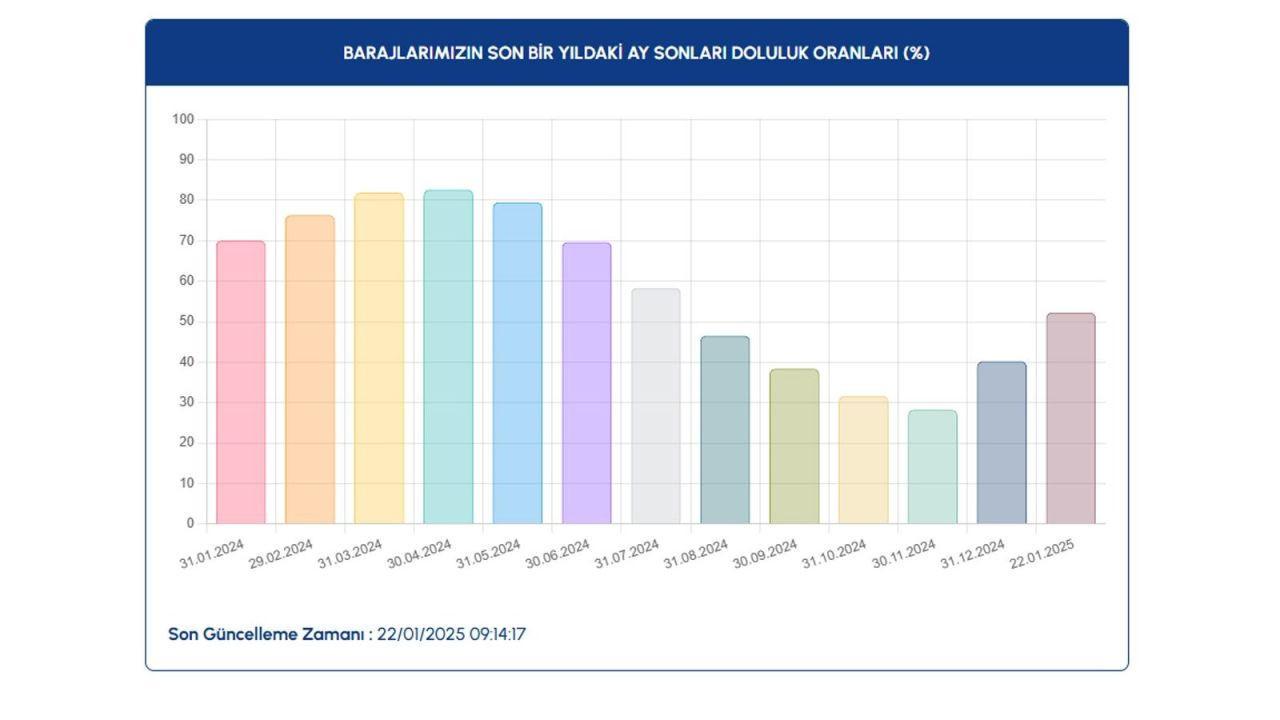Click y-axis value '80'

(187, 200)
